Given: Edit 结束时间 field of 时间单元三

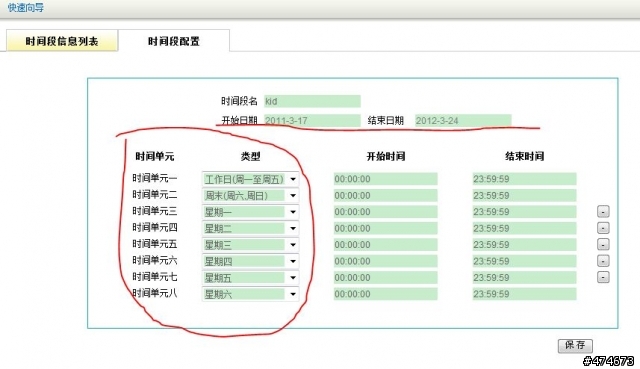Looking at the screenshot, I should [x=524, y=212].
